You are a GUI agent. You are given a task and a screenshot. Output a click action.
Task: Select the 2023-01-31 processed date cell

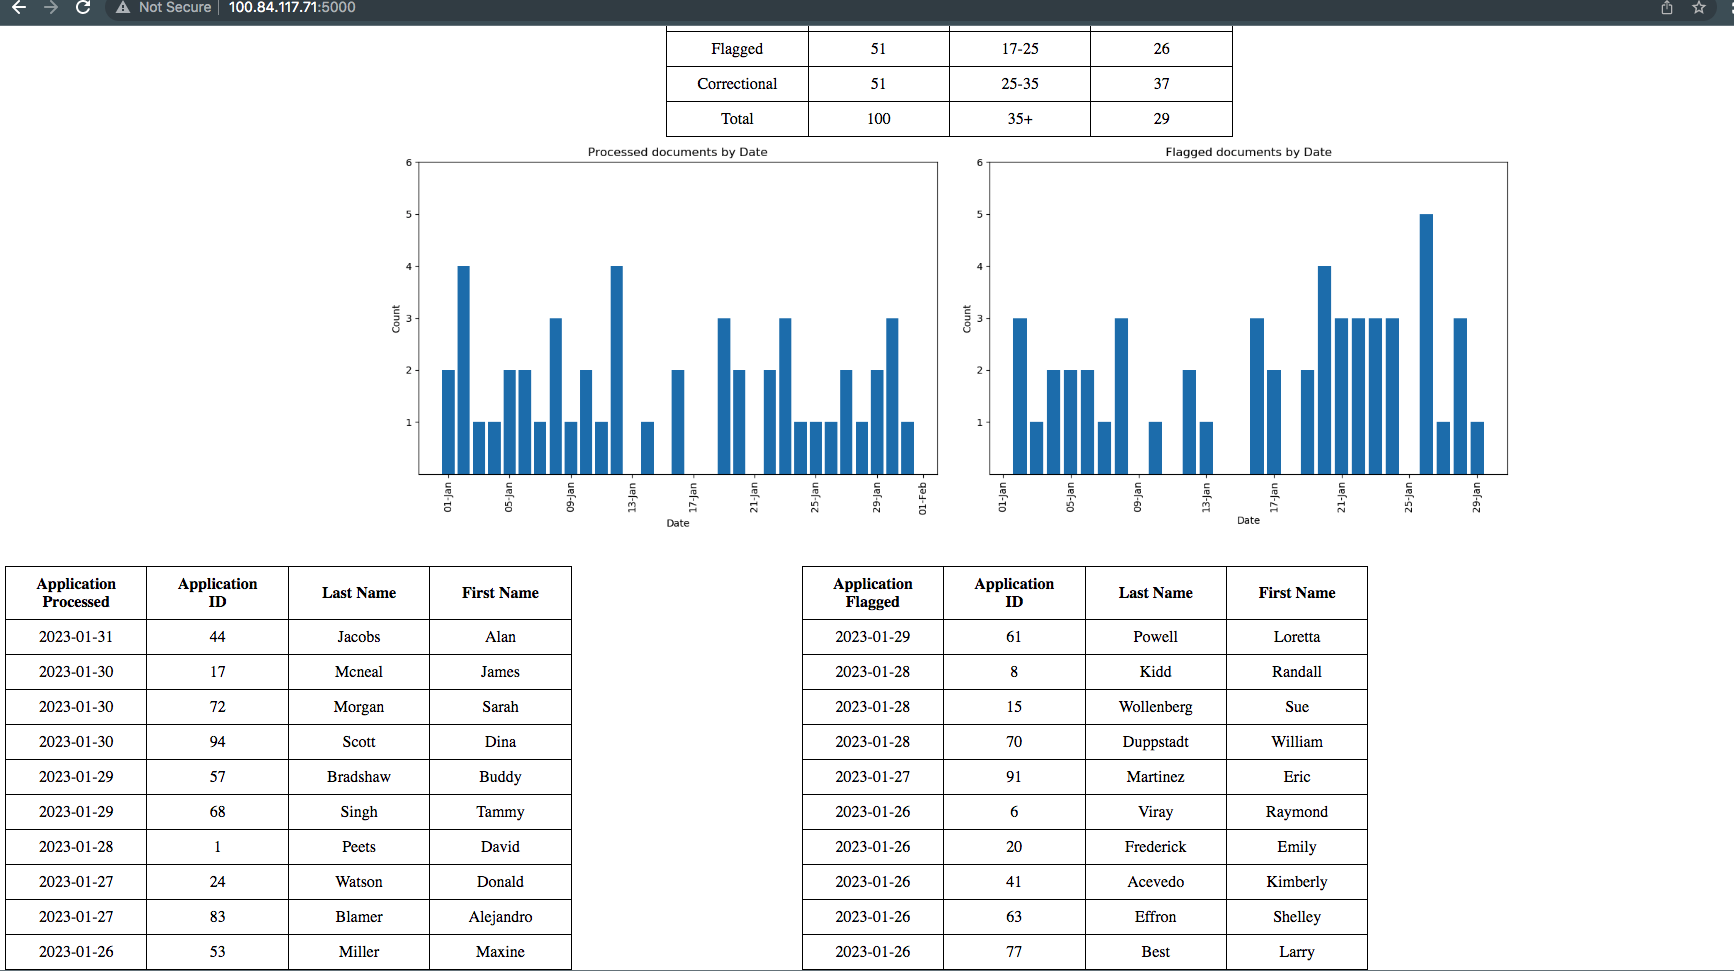pos(76,637)
